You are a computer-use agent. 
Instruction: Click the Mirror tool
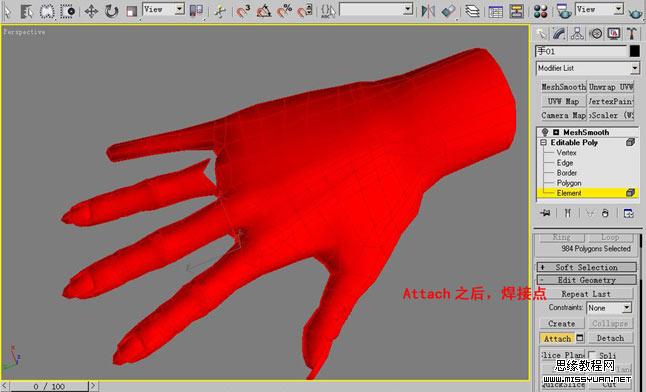tap(428, 11)
